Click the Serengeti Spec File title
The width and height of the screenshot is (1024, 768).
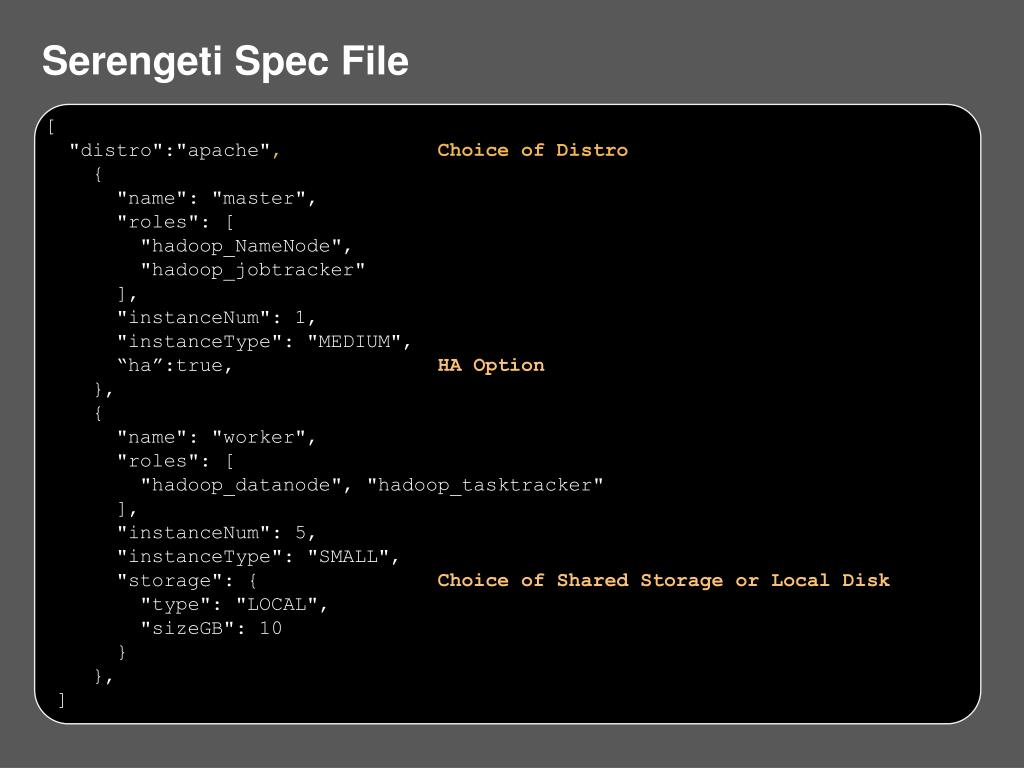225,61
